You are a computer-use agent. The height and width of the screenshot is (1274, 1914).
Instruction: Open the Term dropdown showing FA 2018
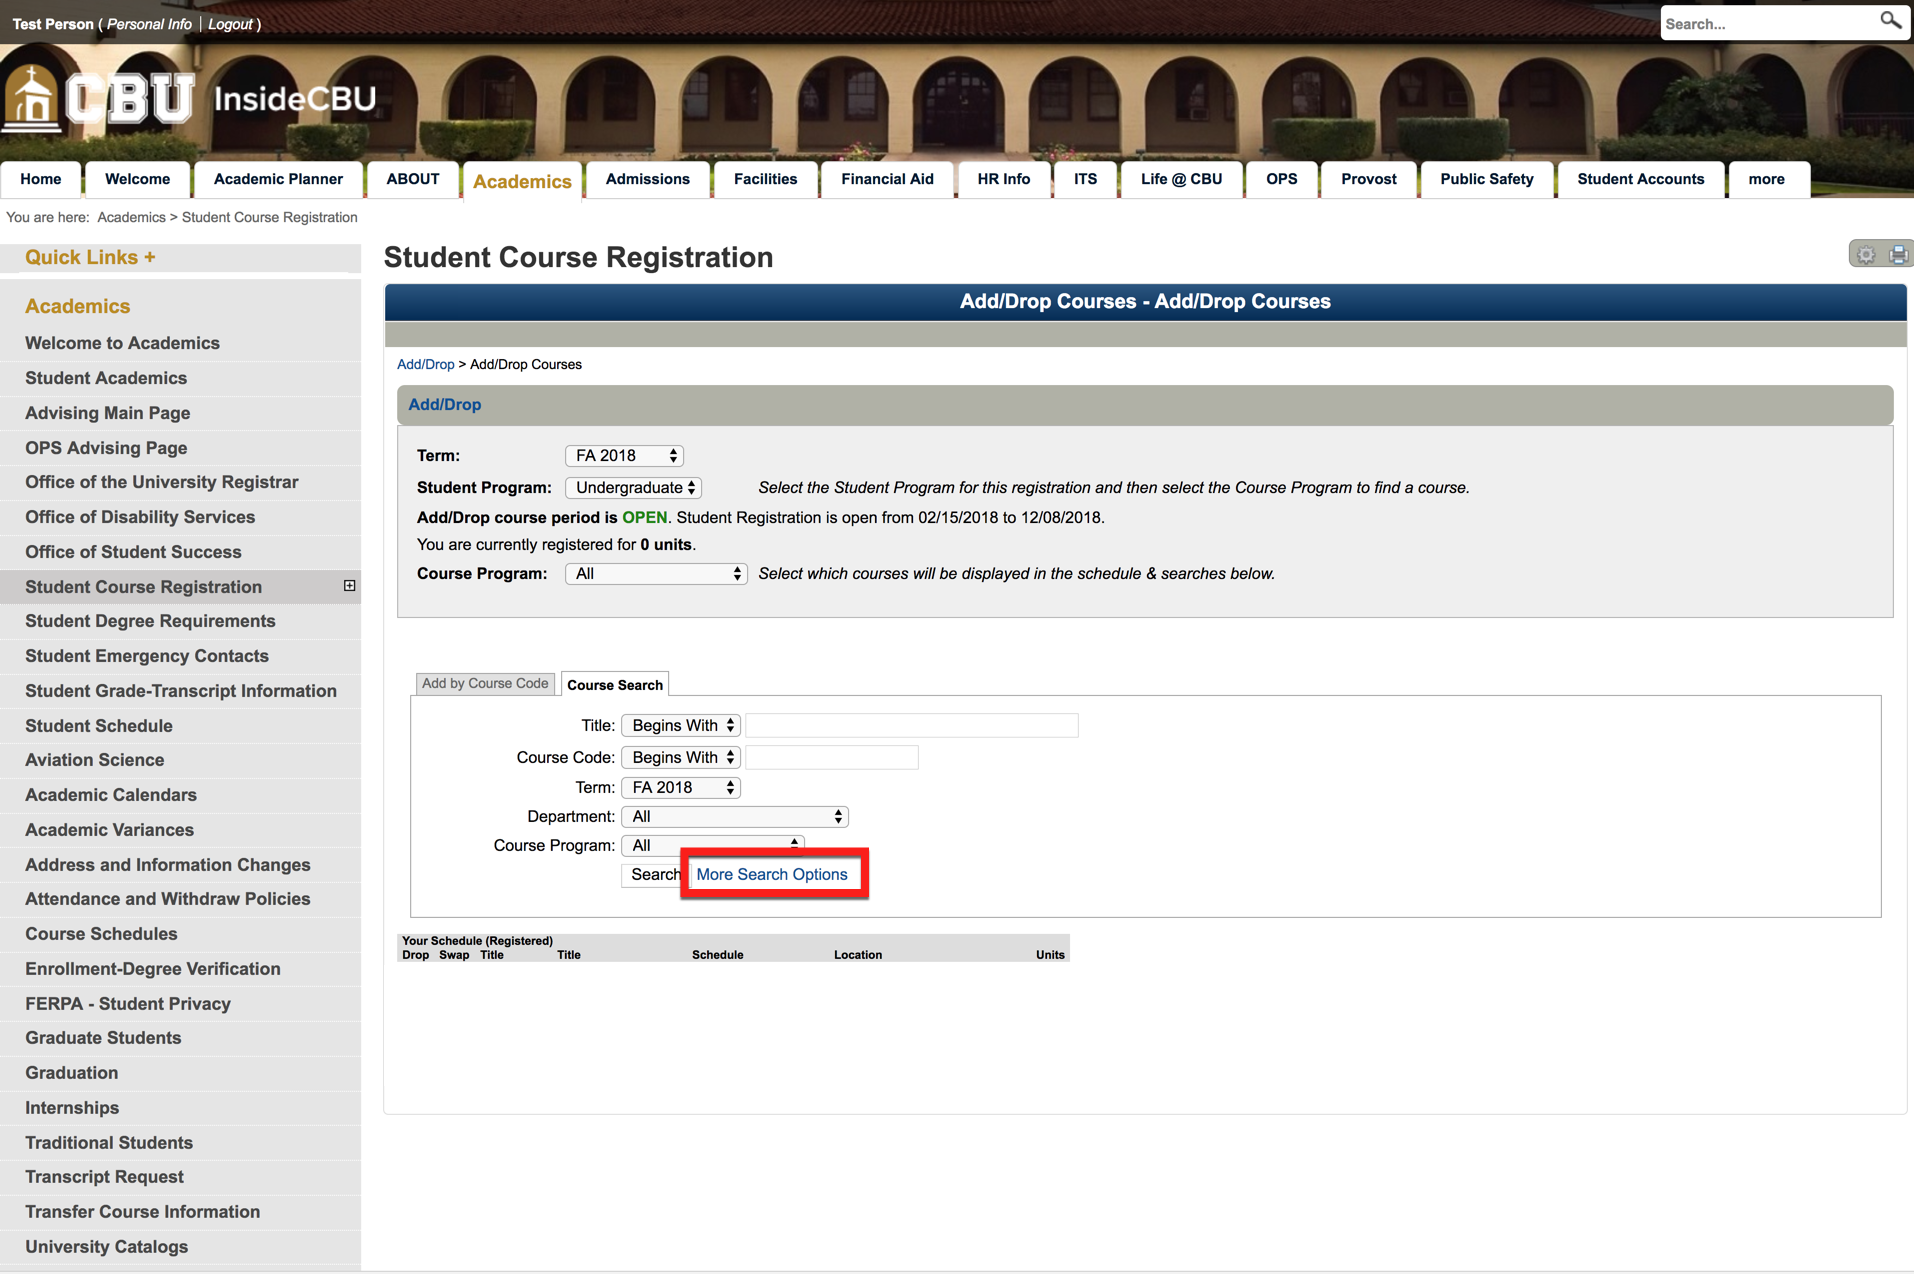(624, 455)
